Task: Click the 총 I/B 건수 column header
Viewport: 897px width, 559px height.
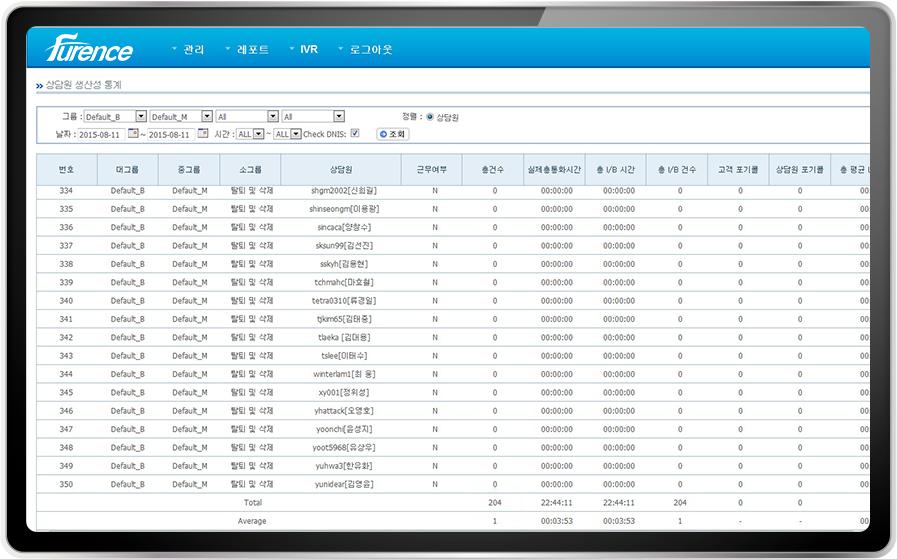Action: 677,169
